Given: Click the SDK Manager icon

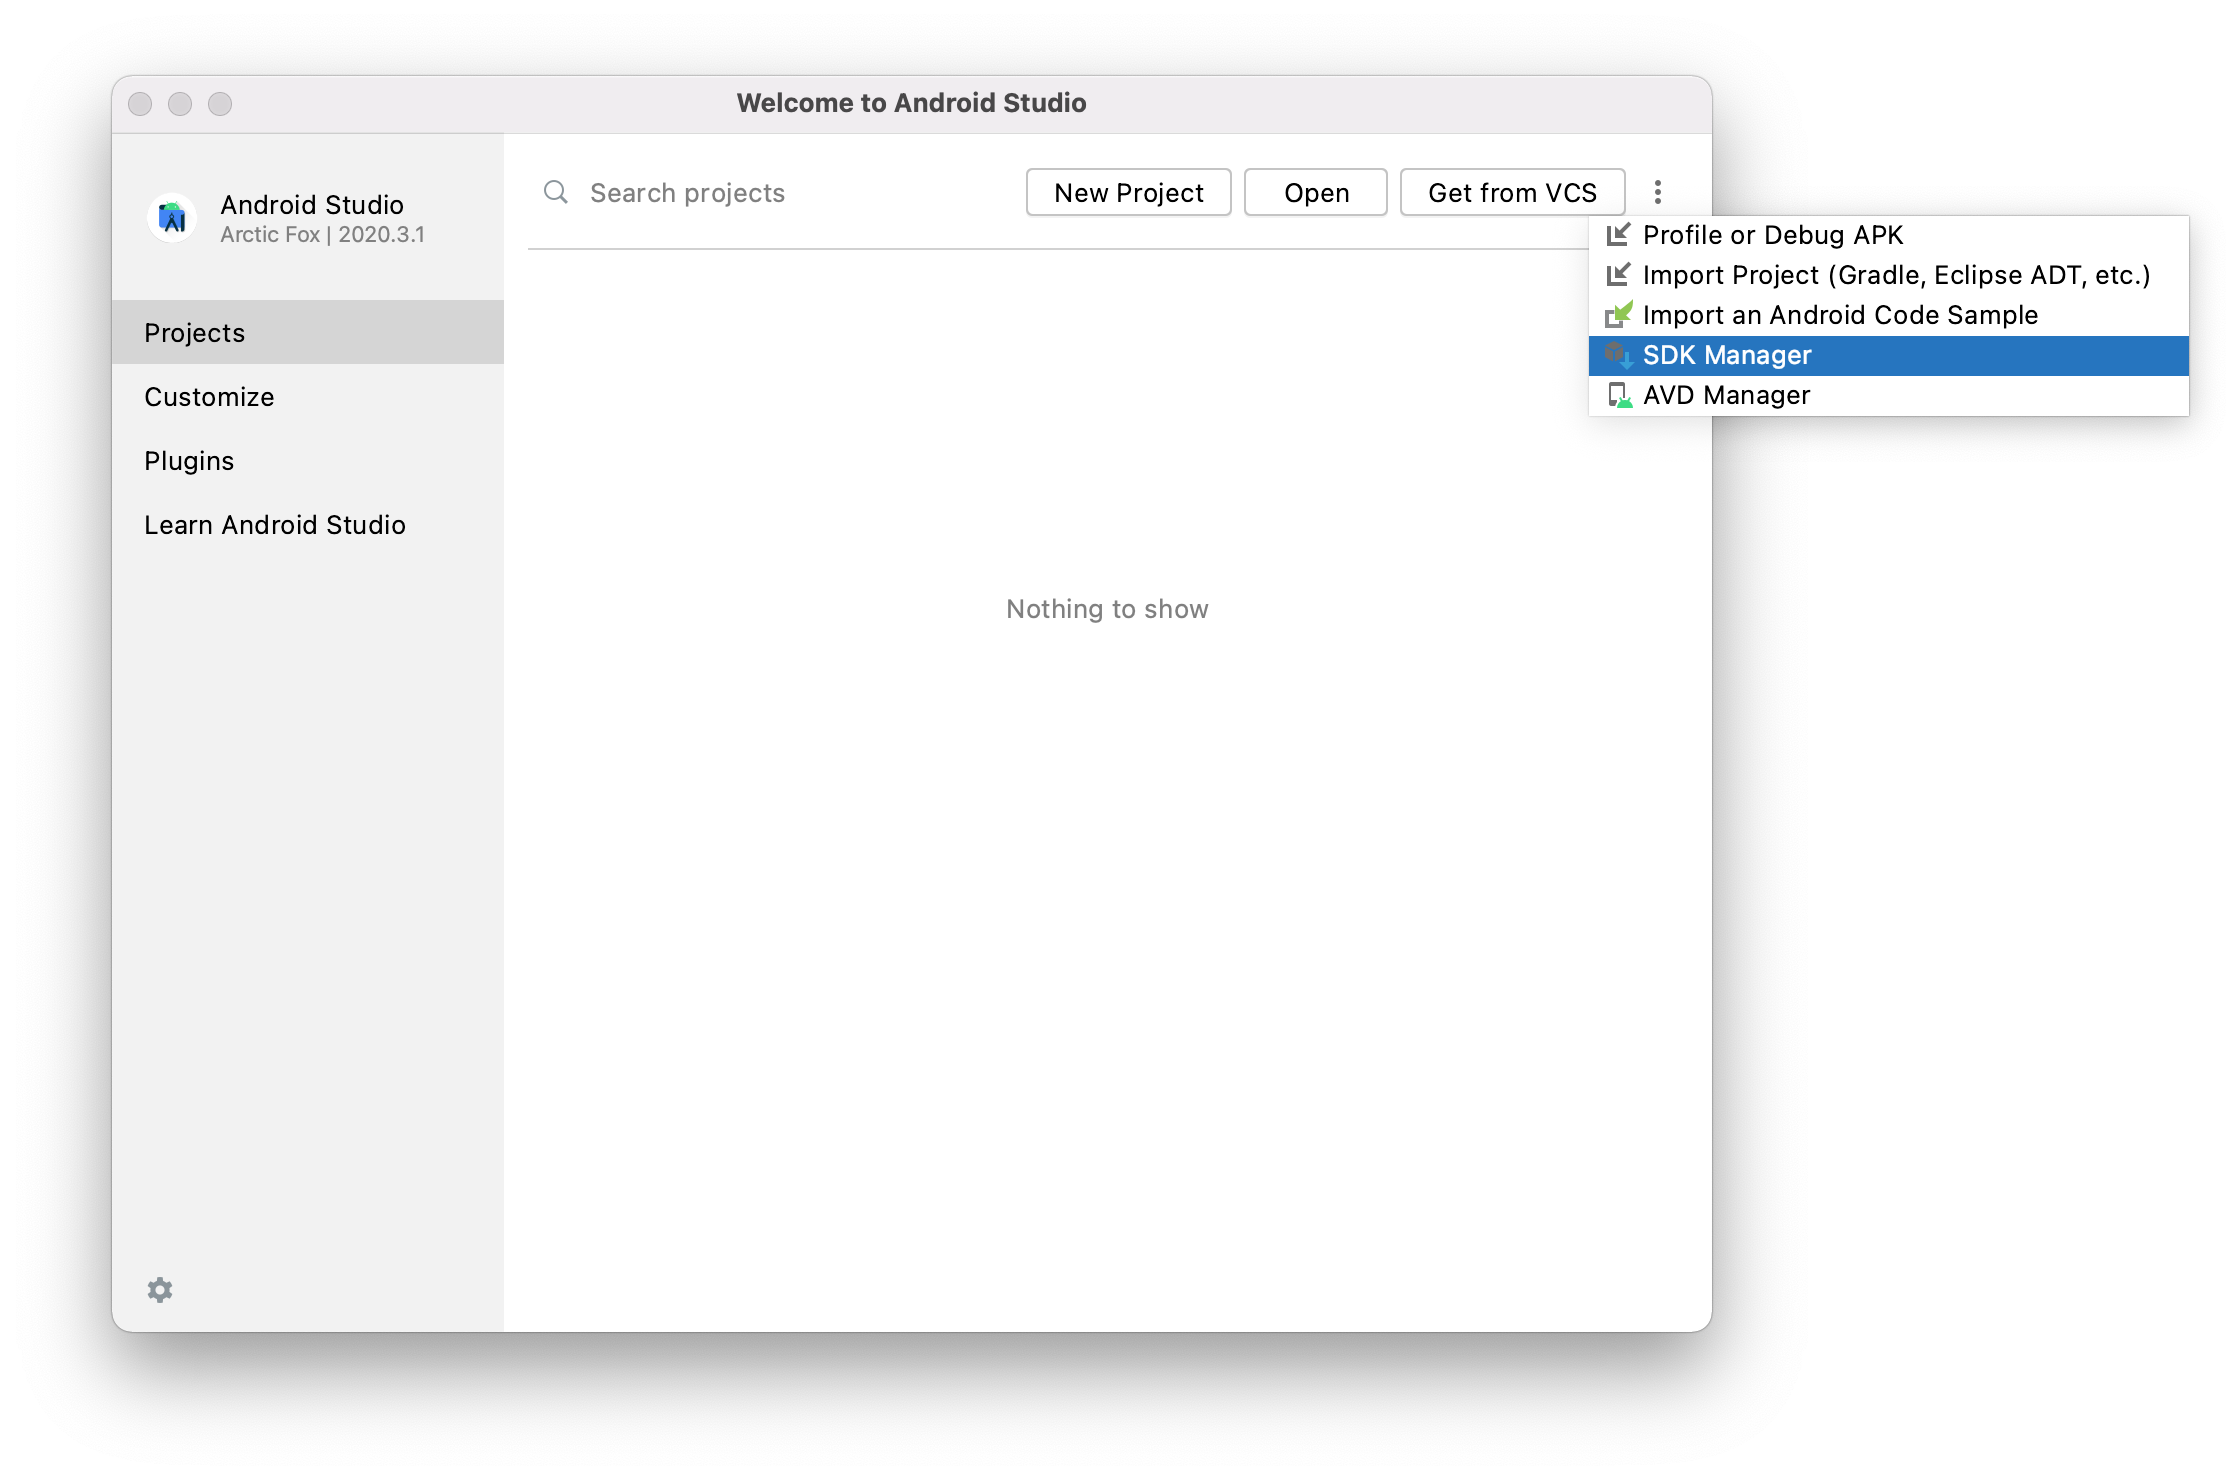Looking at the screenshot, I should tap(1618, 355).
